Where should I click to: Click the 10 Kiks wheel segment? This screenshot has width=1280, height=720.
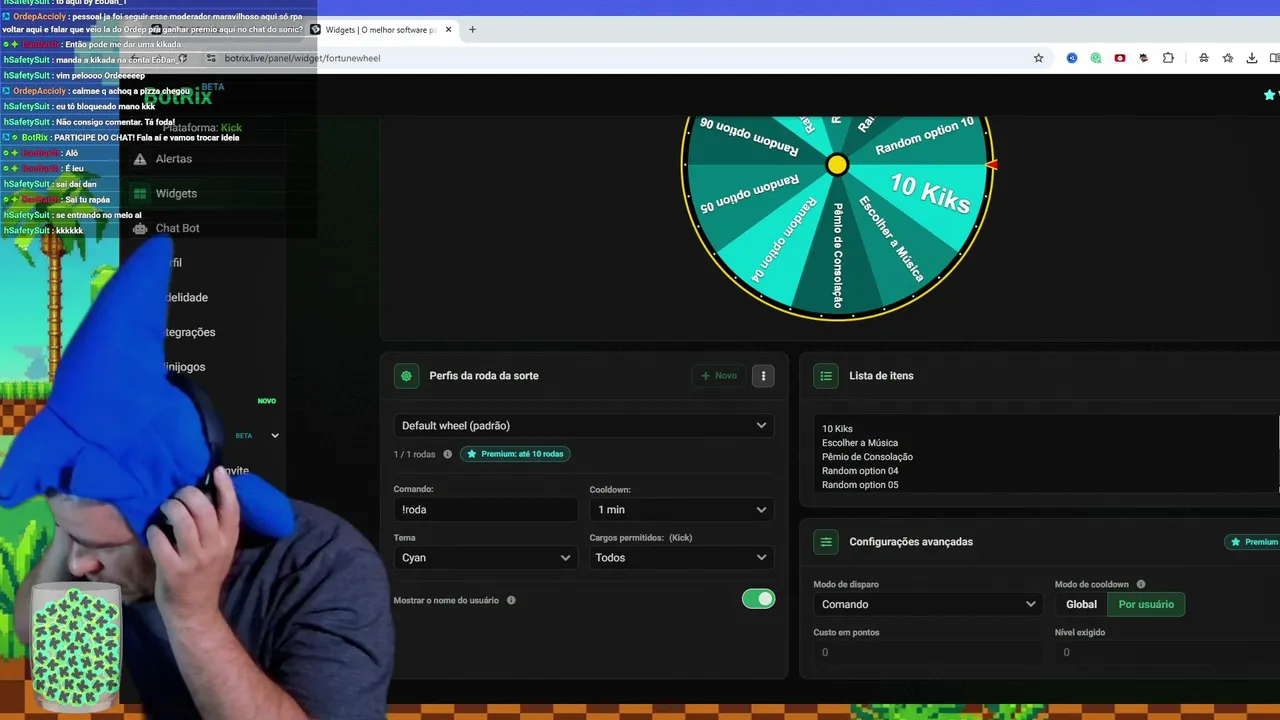(930, 192)
